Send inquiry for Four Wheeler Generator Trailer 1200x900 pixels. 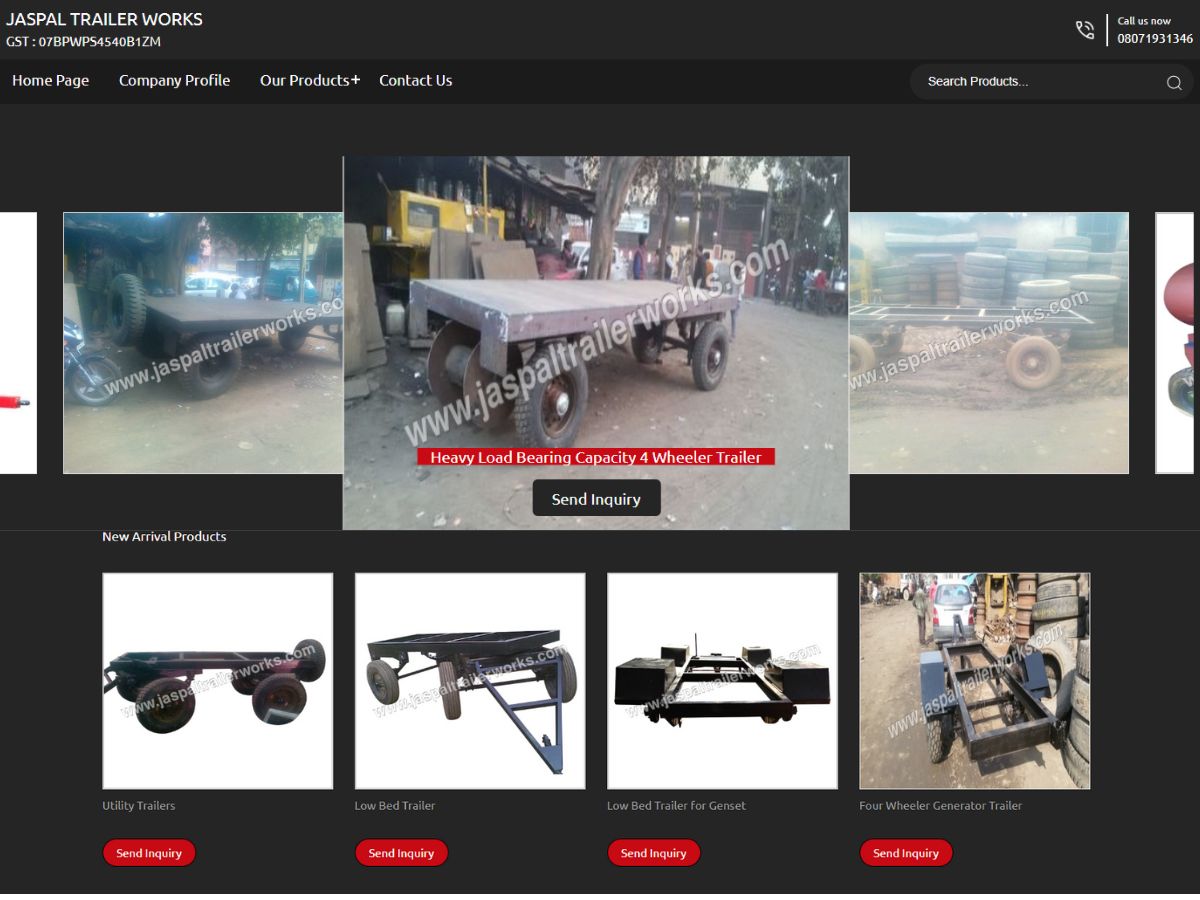tap(905, 853)
